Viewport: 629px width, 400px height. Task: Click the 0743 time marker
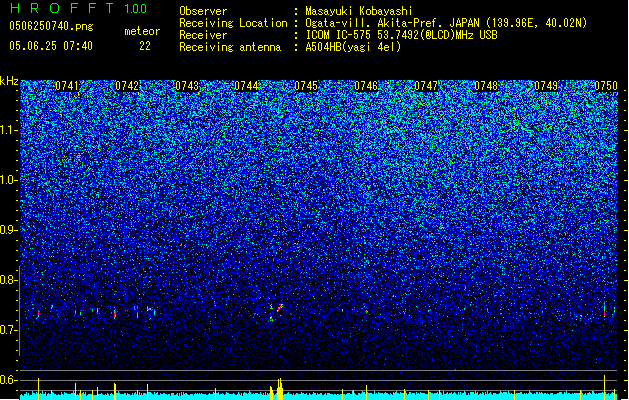pos(187,86)
